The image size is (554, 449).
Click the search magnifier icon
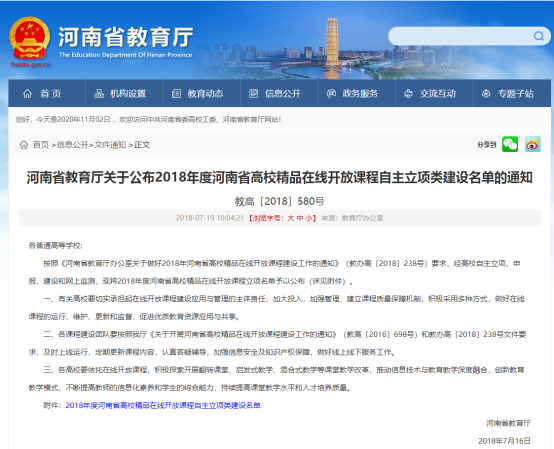click(538, 36)
